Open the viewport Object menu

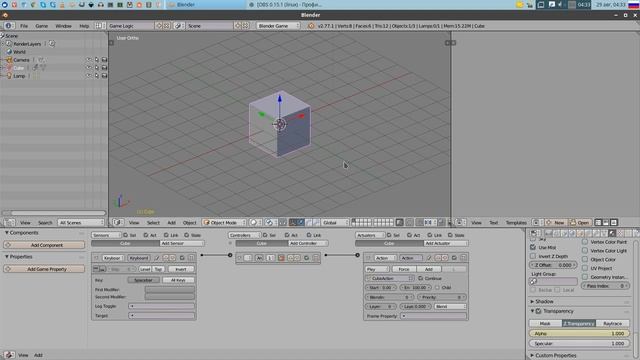click(x=189, y=222)
